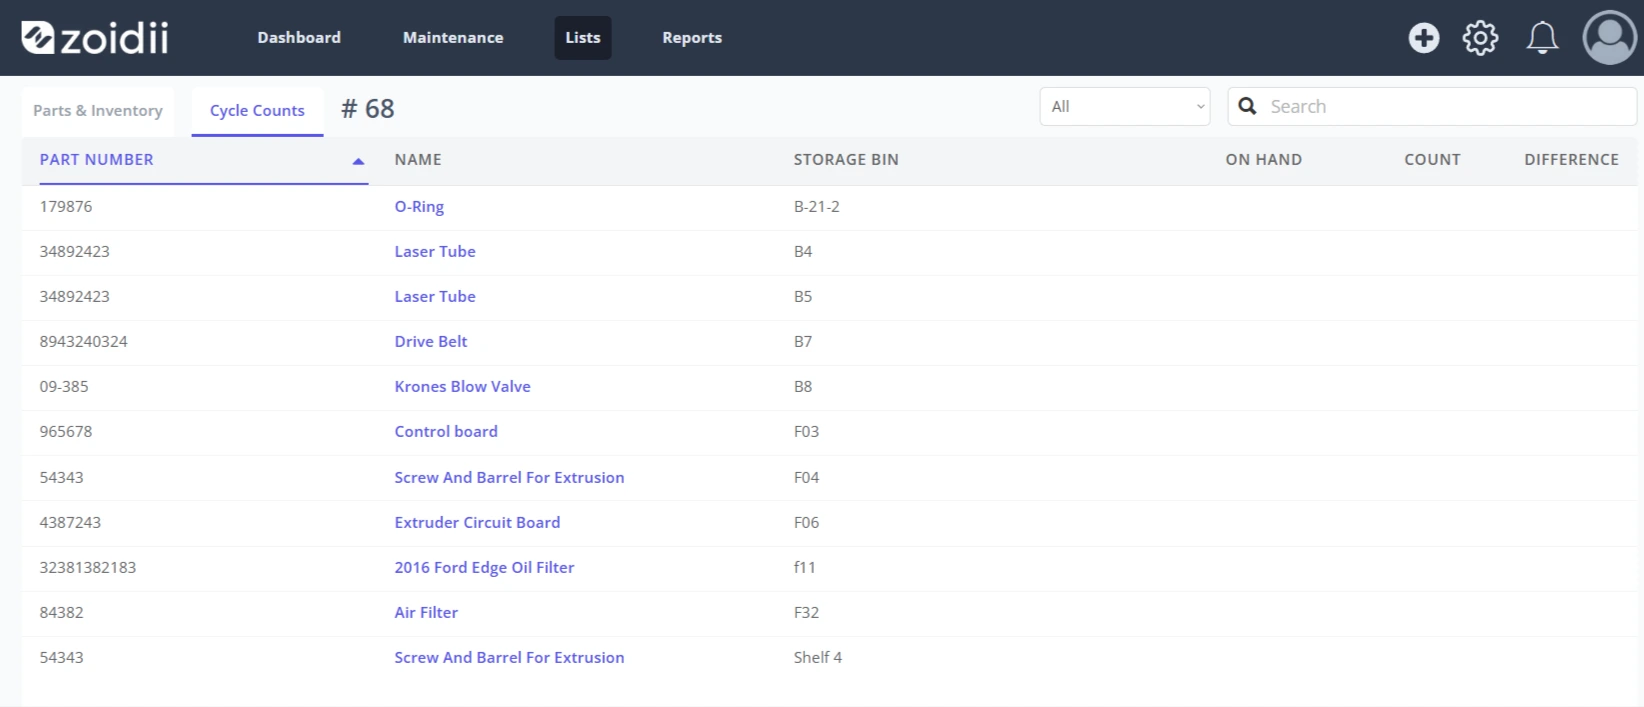Toggle Part Number sort arrow
The width and height of the screenshot is (1644, 707).
[358, 161]
